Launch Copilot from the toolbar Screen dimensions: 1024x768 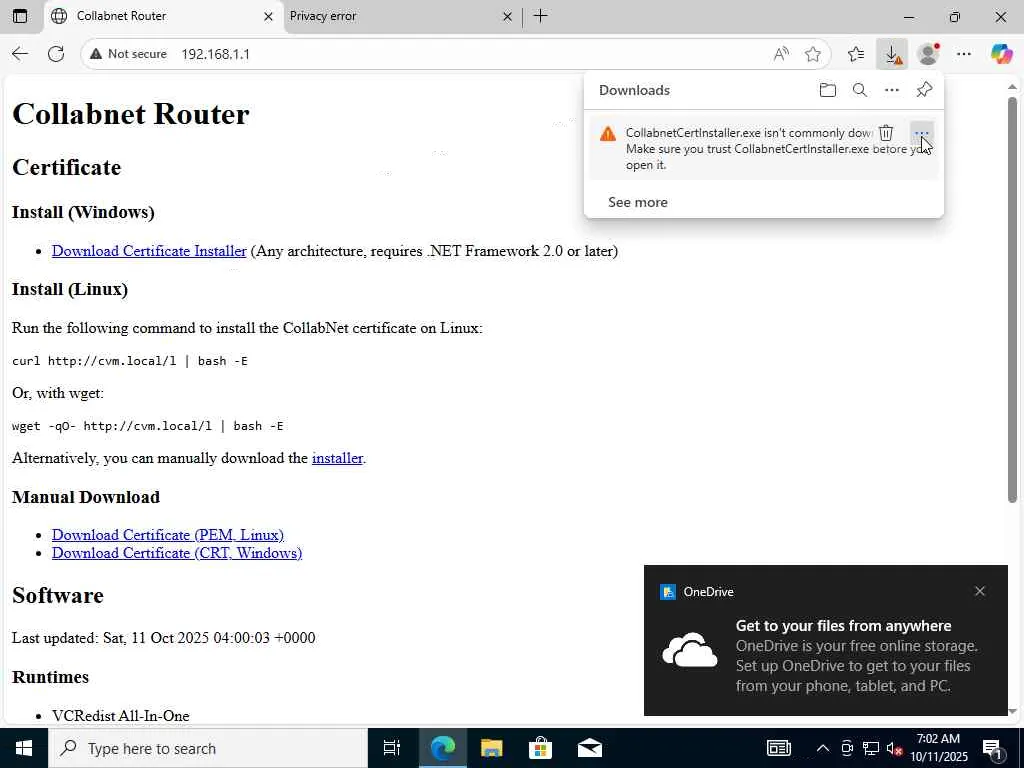tap(1001, 54)
